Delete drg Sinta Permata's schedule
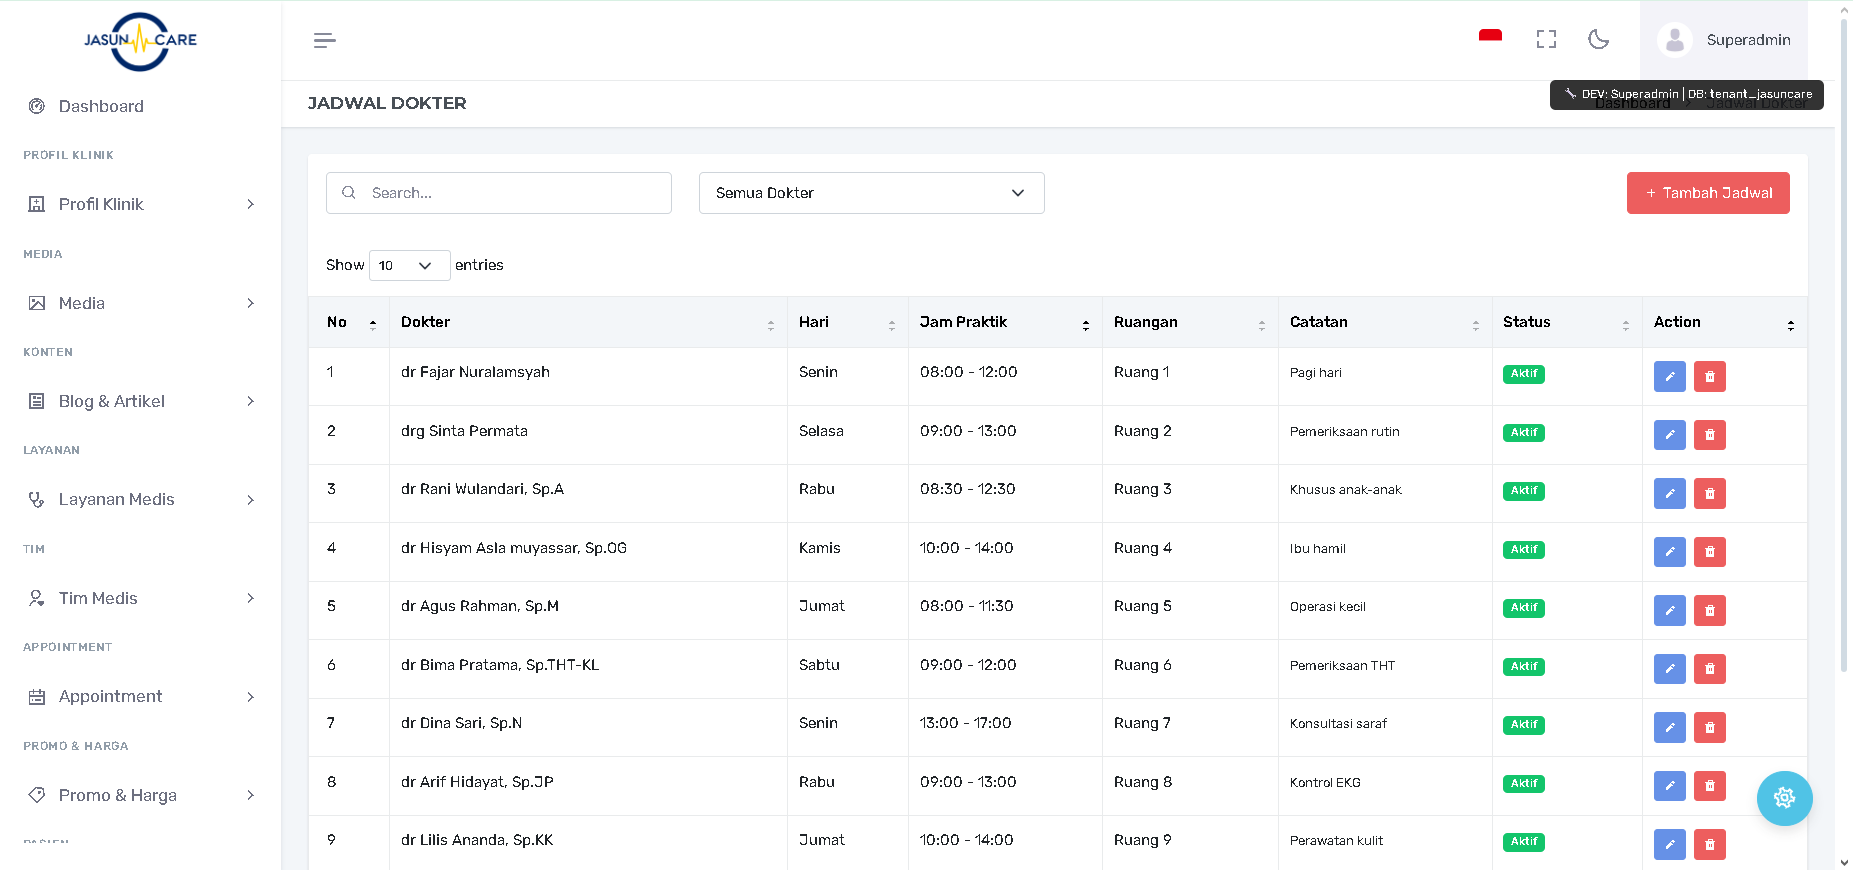This screenshot has width=1853, height=870. tap(1709, 435)
